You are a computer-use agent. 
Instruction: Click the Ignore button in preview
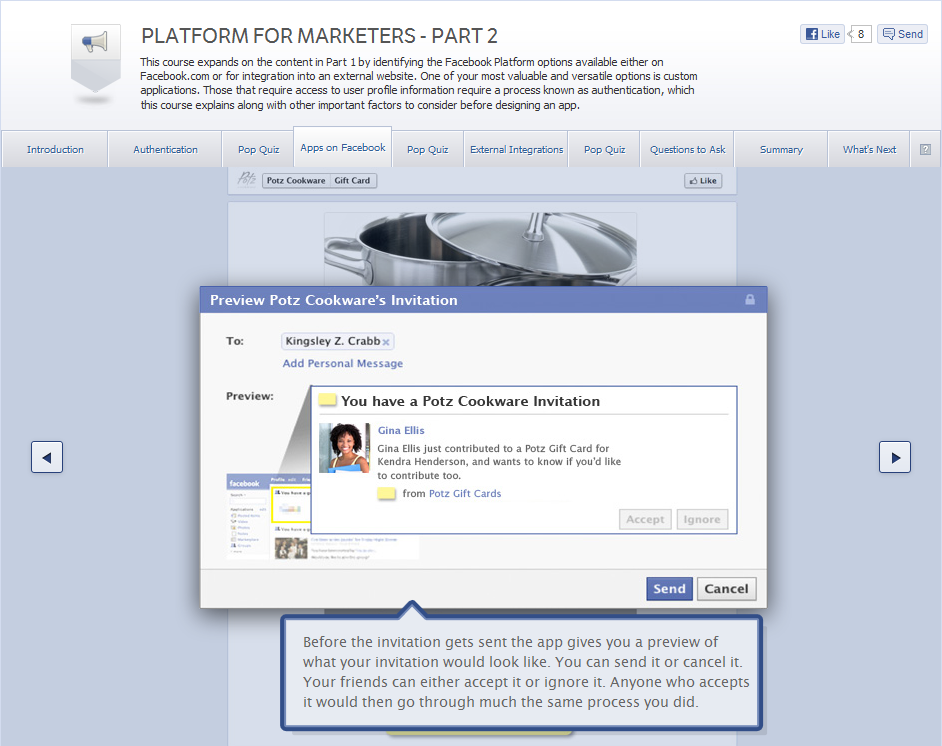tap(702, 520)
